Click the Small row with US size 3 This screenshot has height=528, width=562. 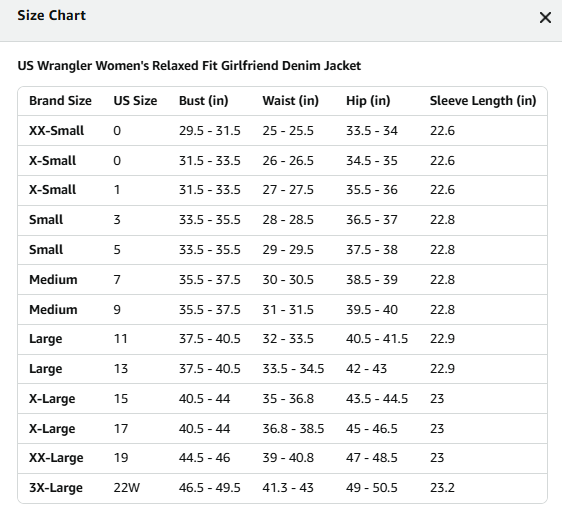(282, 220)
